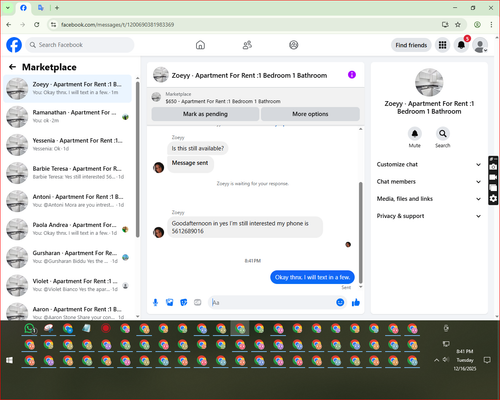Open Barbie Teresa conversation
The height and width of the screenshot is (400, 500).
tap(68, 173)
